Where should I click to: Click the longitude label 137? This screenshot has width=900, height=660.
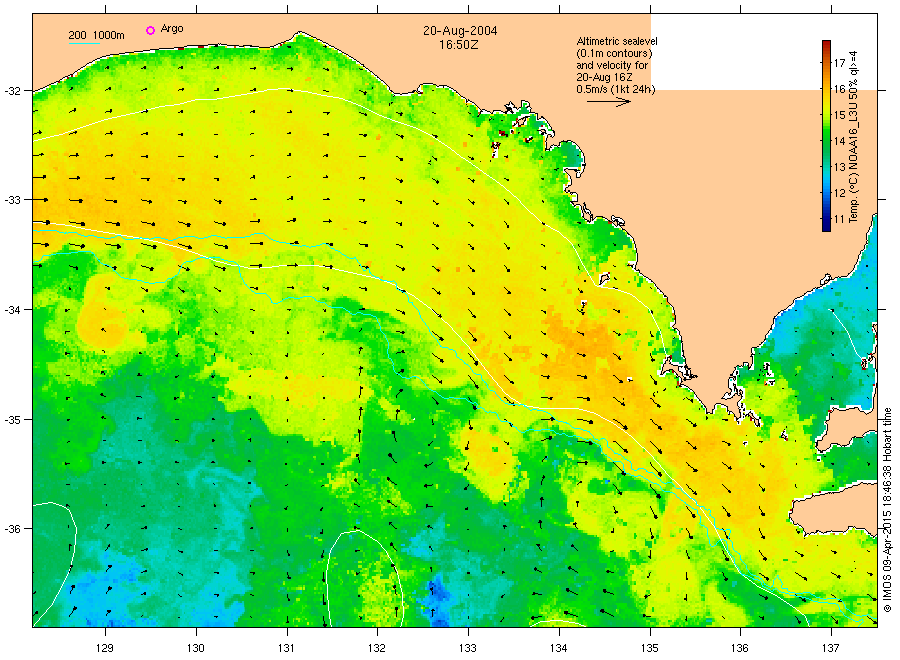(x=831, y=649)
